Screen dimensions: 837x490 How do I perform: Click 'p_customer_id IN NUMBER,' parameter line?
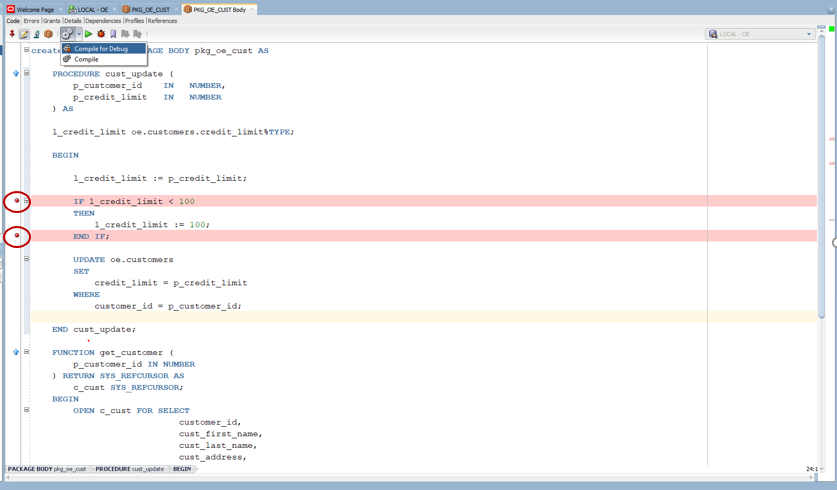coord(149,85)
